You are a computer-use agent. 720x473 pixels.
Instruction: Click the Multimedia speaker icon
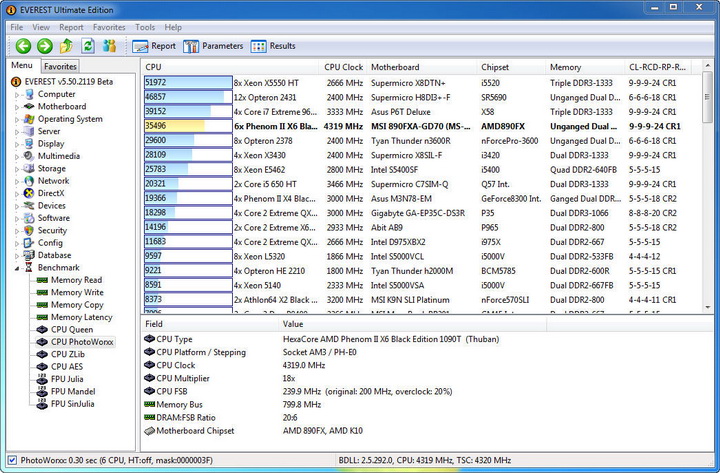click(29, 156)
